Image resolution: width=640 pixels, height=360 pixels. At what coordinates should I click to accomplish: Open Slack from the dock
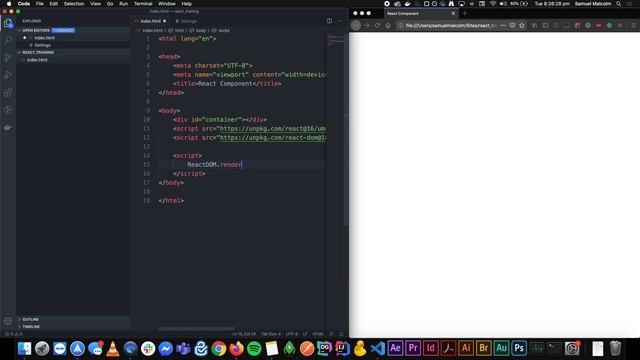tap(148, 348)
